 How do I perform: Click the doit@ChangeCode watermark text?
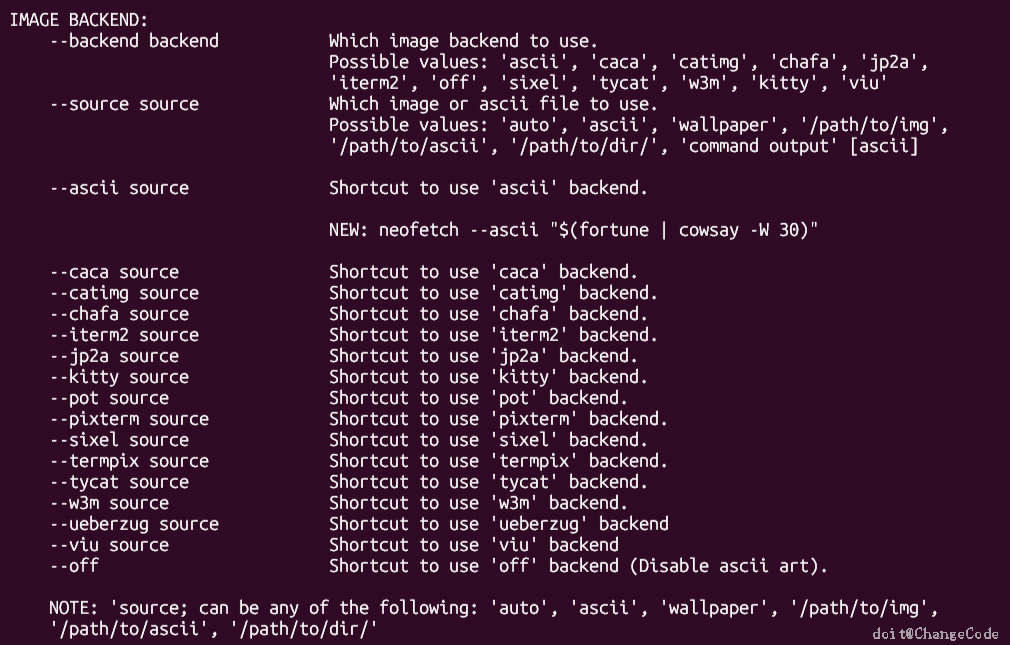click(935, 633)
